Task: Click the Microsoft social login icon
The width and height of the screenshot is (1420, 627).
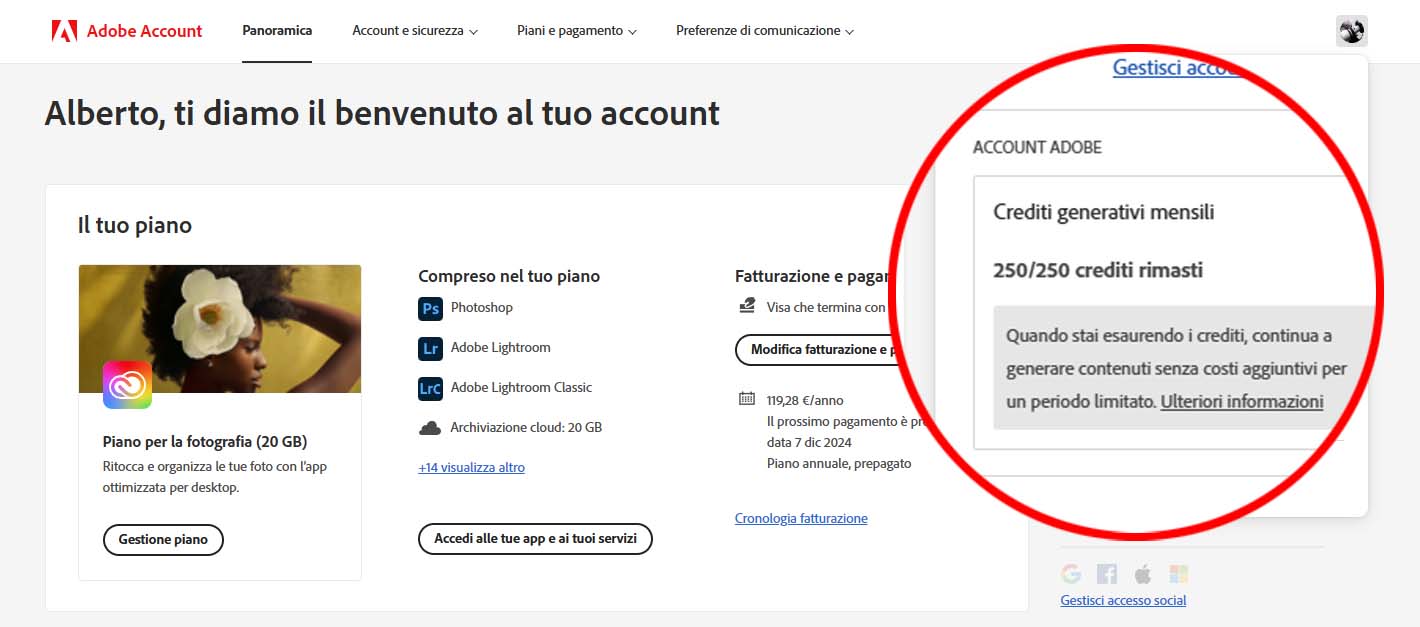Action: (x=1179, y=574)
